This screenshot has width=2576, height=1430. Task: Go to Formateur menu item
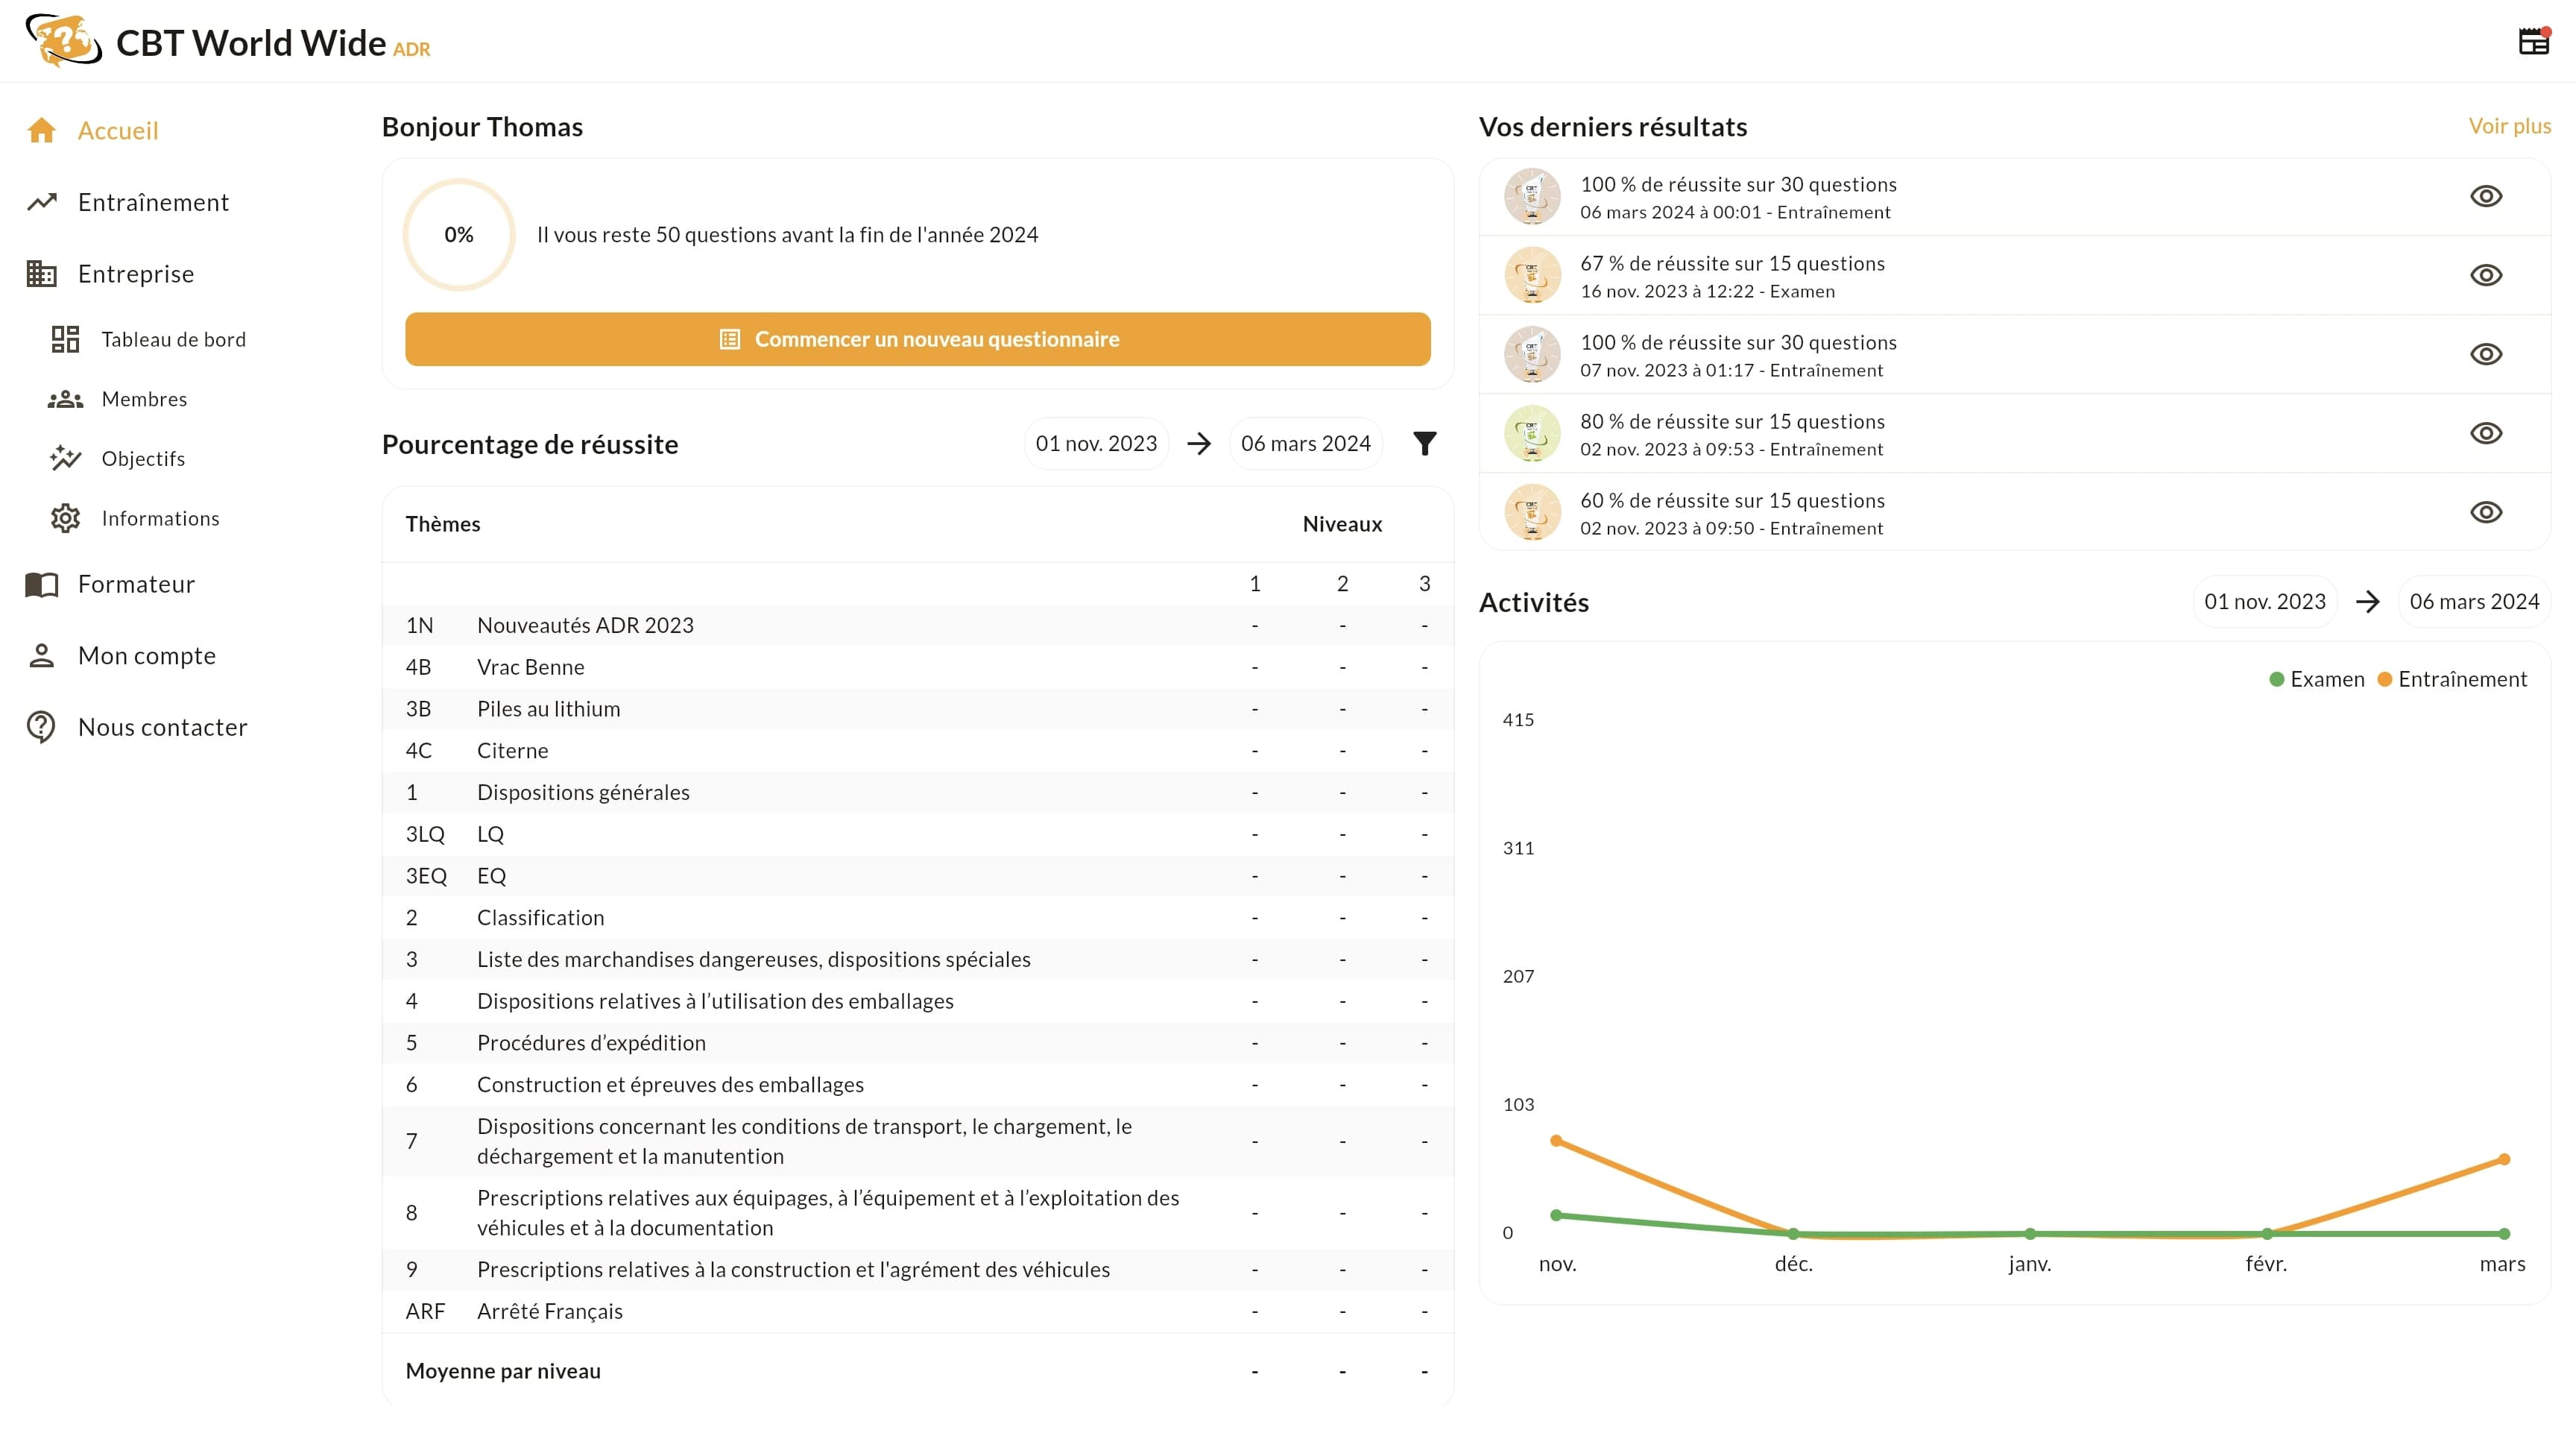136,584
